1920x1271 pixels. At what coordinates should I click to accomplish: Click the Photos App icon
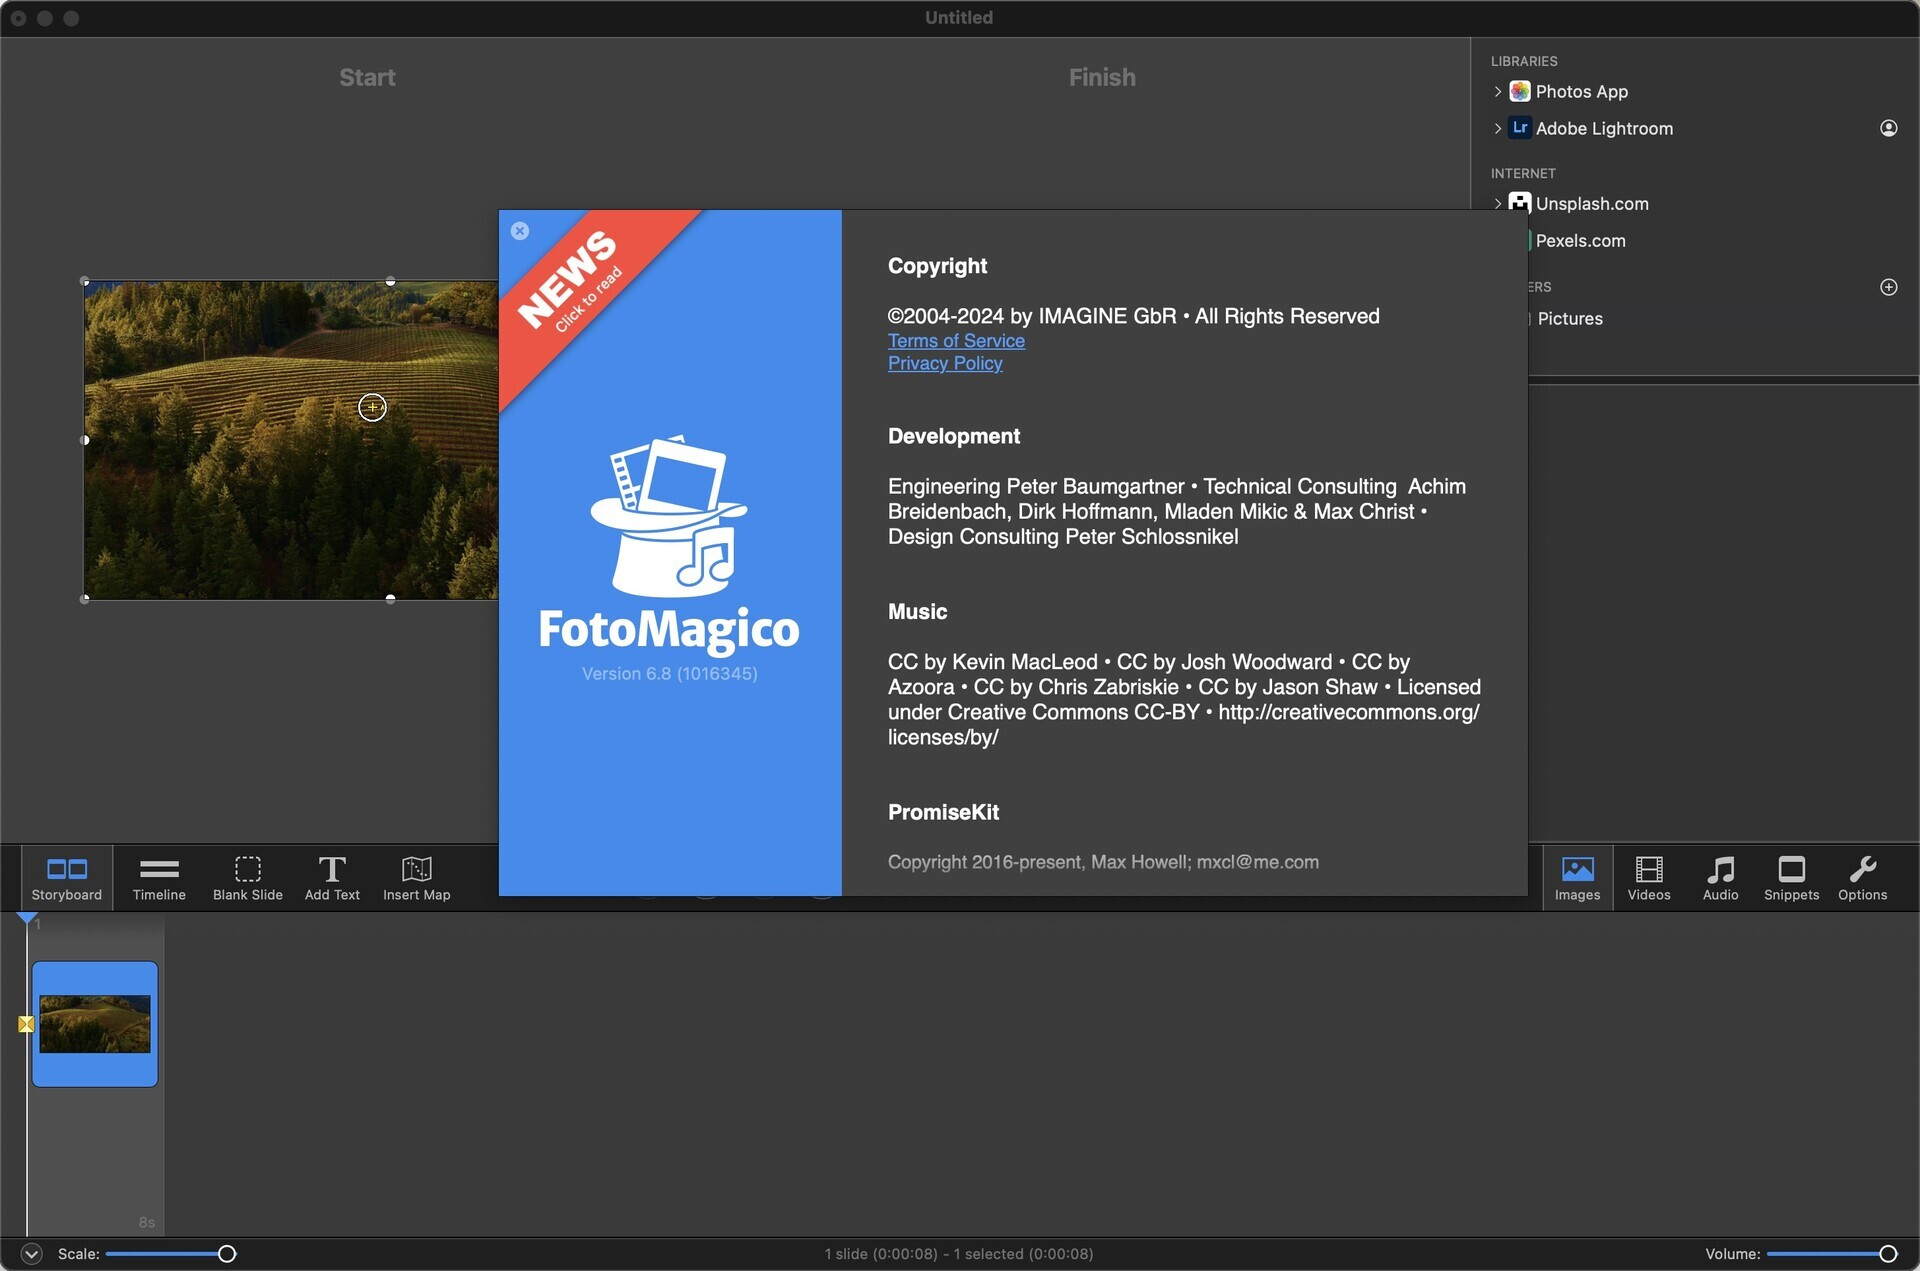tap(1520, 91)
